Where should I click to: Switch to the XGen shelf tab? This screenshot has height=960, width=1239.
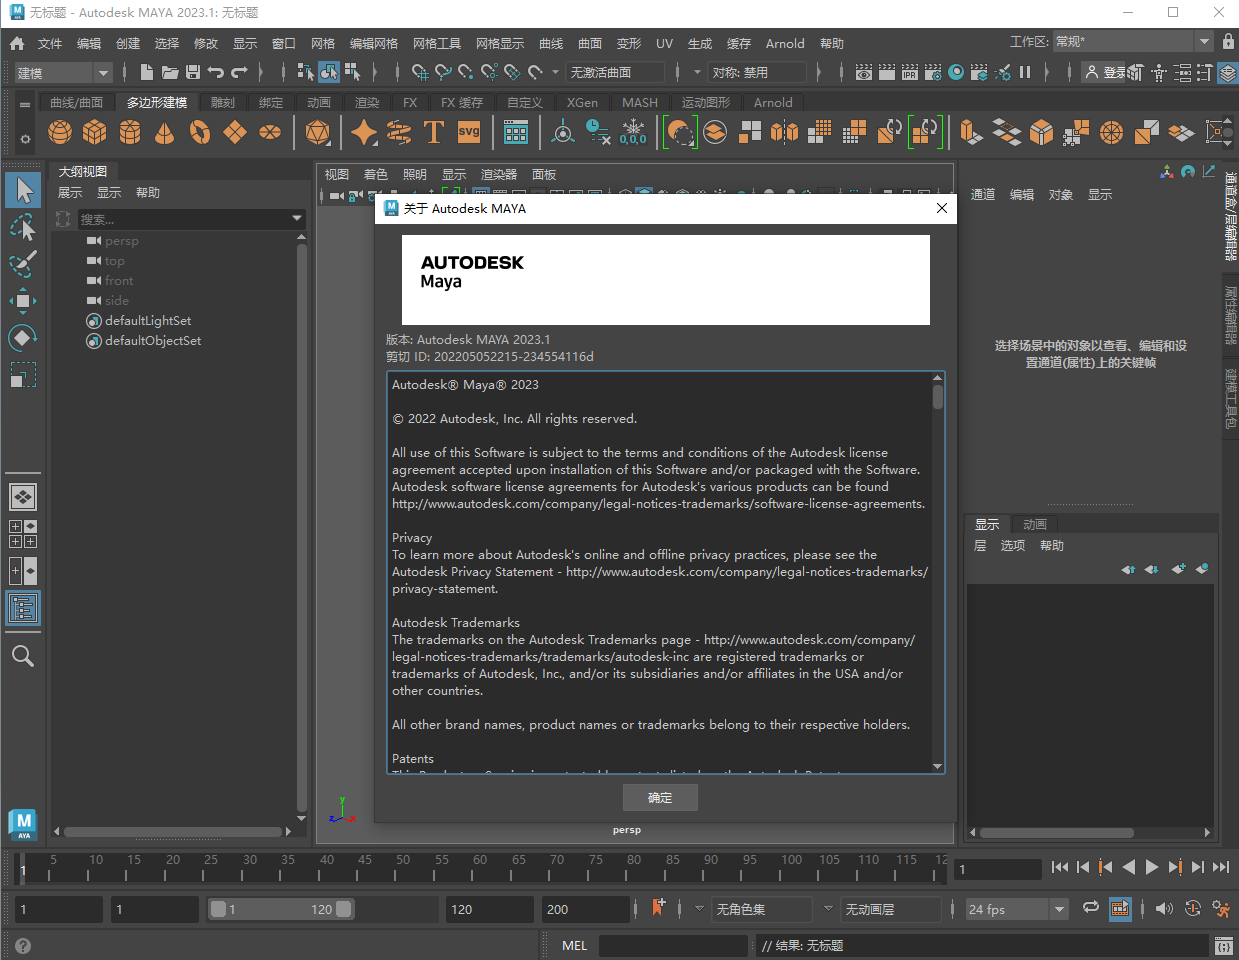pyautogui.click(x=582, y=102)
